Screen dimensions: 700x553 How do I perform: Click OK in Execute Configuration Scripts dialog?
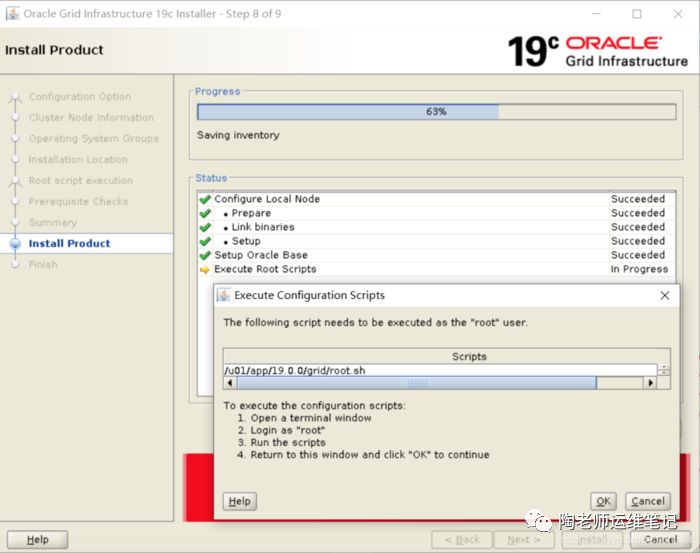point(603,501)
